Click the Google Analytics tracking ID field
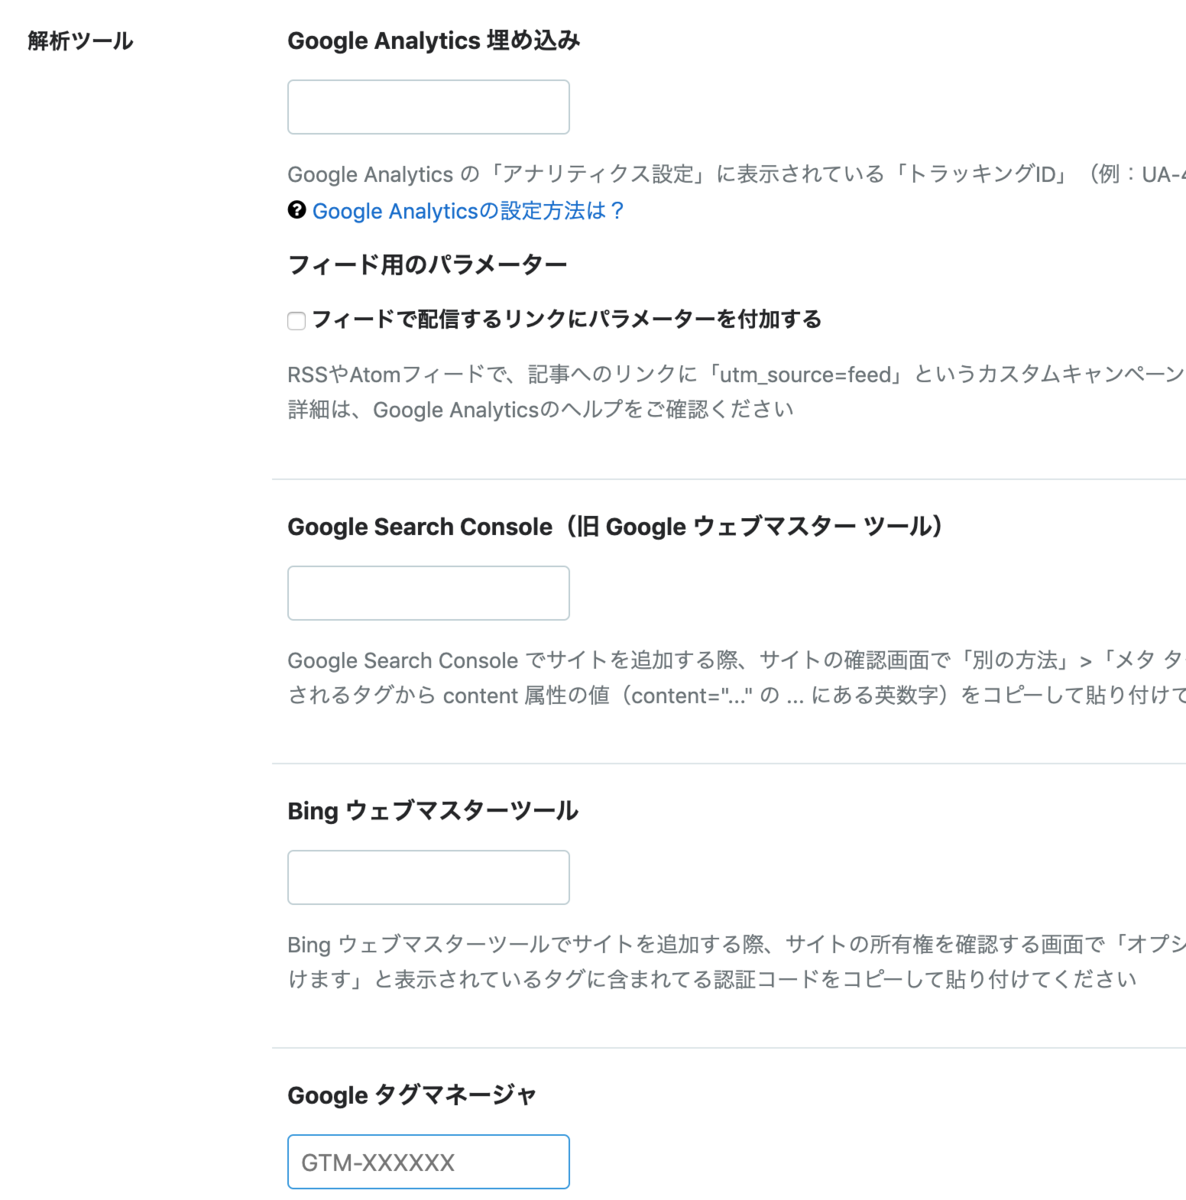The image size is (1186, 1200). point(428,107)
